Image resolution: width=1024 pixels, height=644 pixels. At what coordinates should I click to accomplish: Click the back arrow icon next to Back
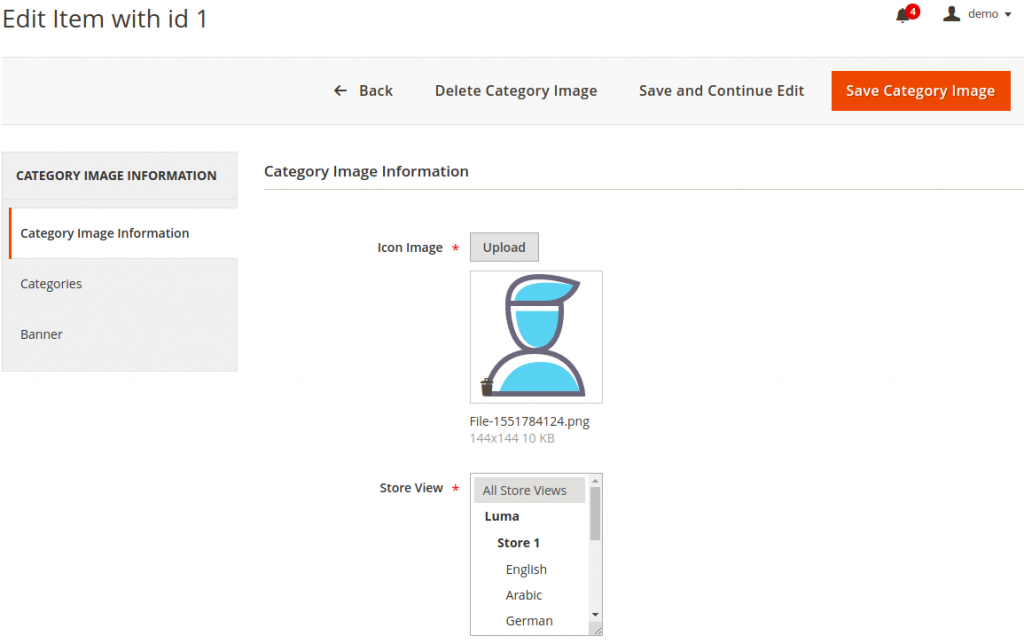click(x=339, y=90)
